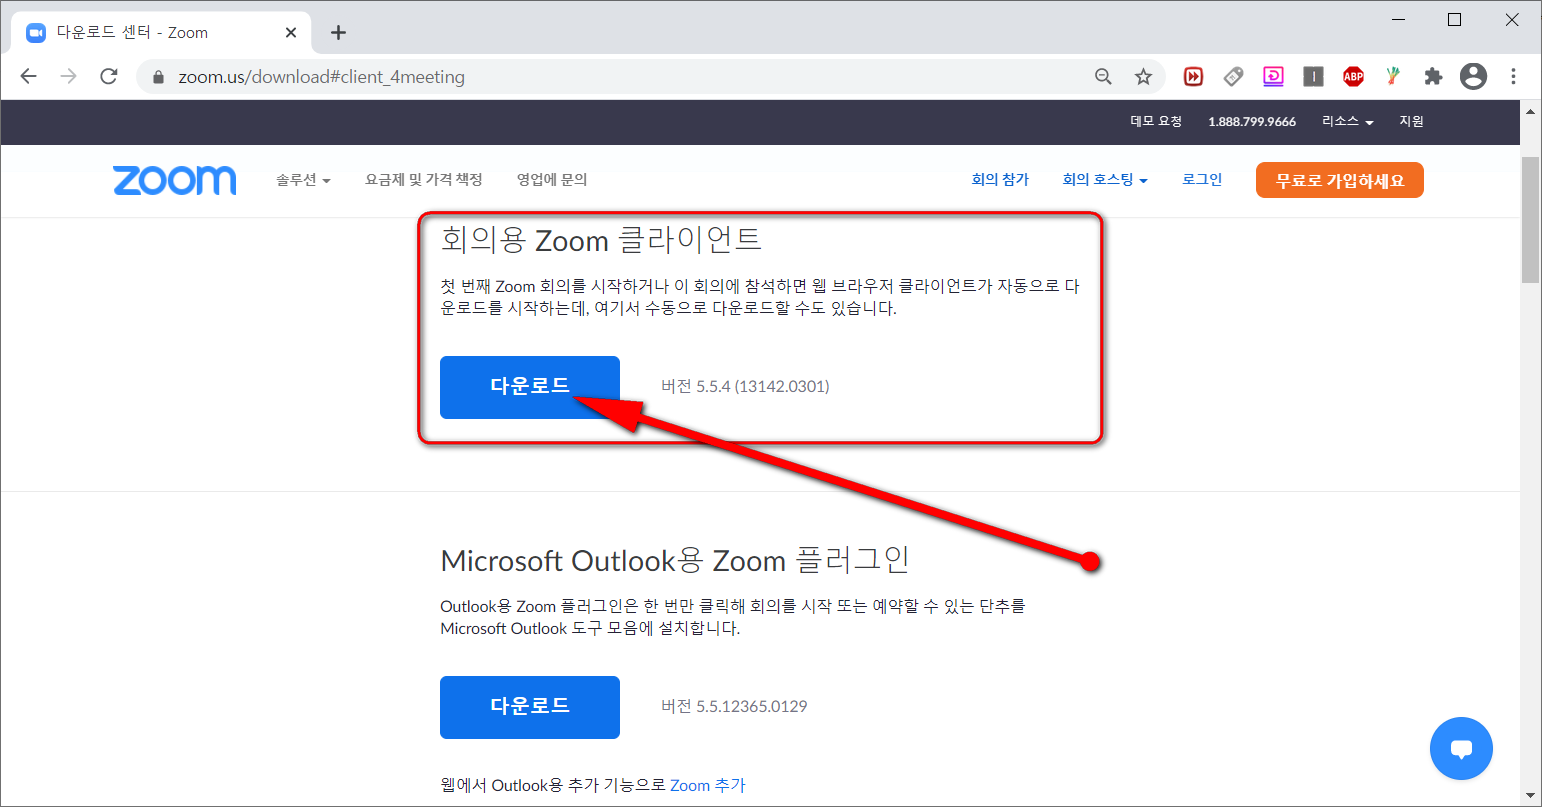
Task: Click the scrollbar down arrow
Action: pos(1530,796)
